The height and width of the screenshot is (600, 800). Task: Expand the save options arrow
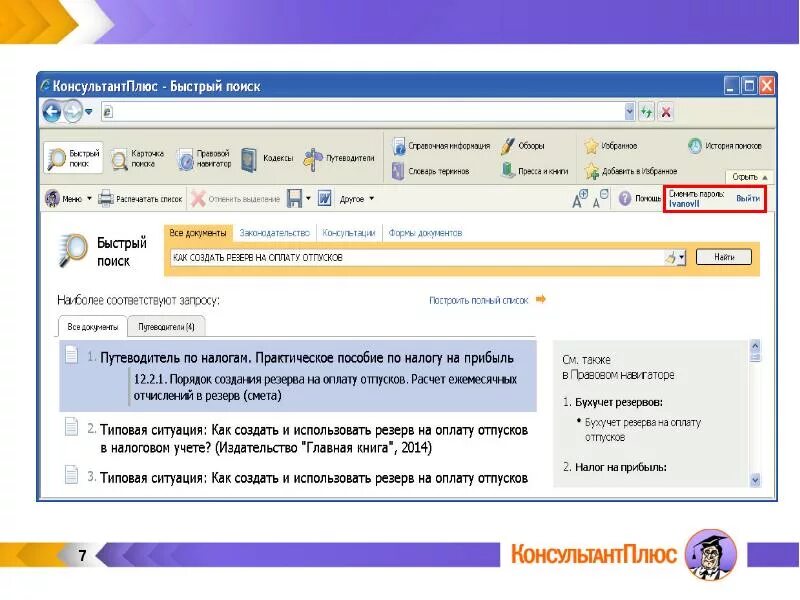tap(308, 198)
